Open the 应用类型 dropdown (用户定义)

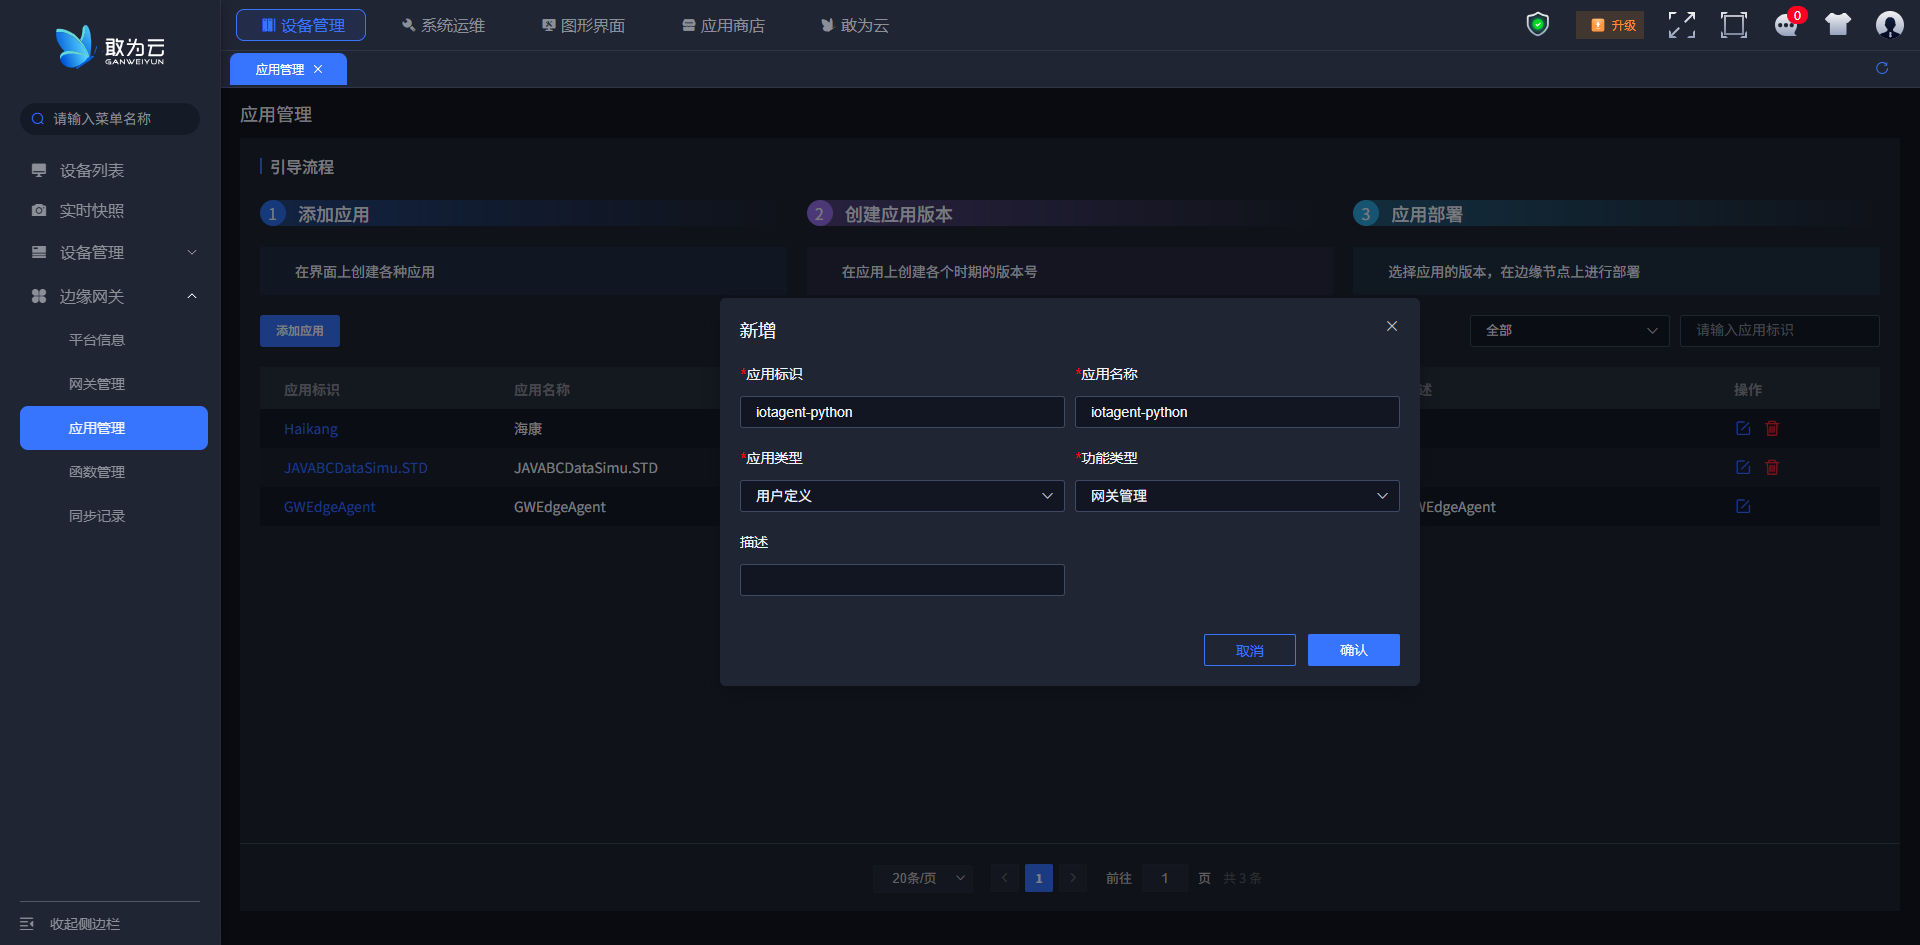[902, 496]
